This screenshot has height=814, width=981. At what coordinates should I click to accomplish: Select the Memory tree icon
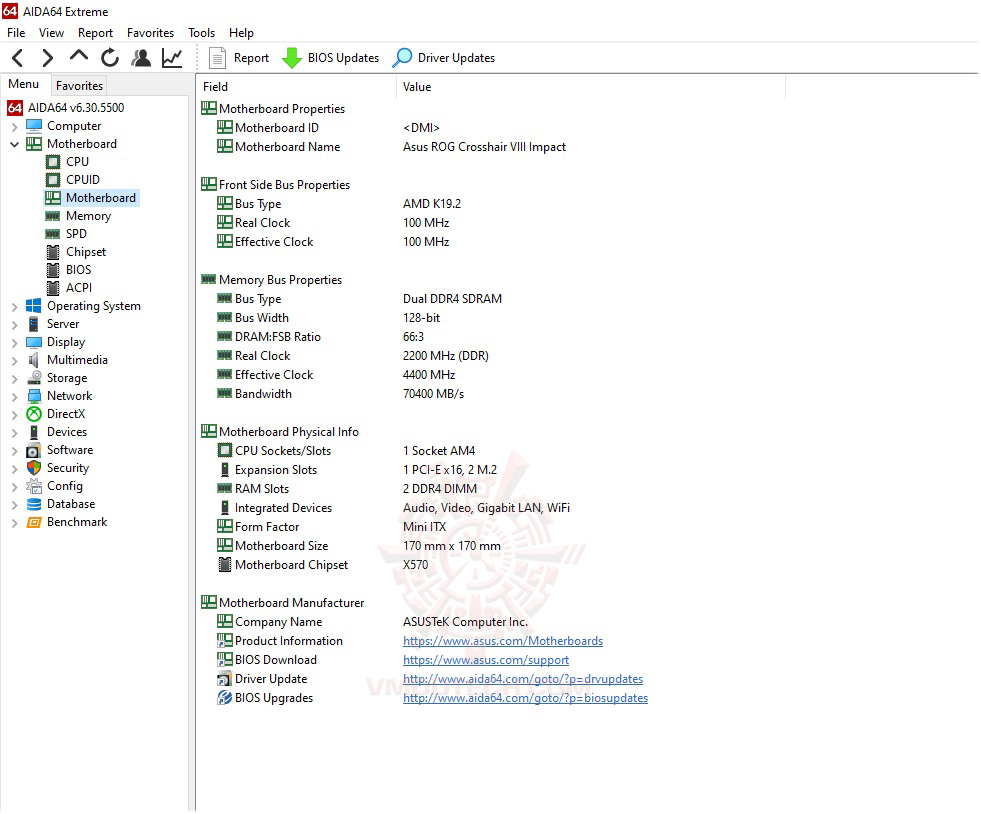[53, 216]
